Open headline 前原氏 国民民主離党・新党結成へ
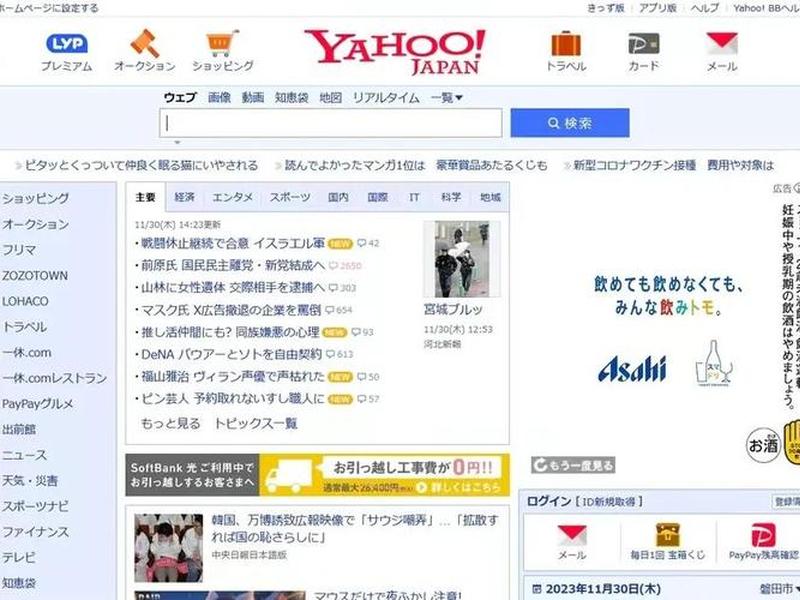 point(233,265)
